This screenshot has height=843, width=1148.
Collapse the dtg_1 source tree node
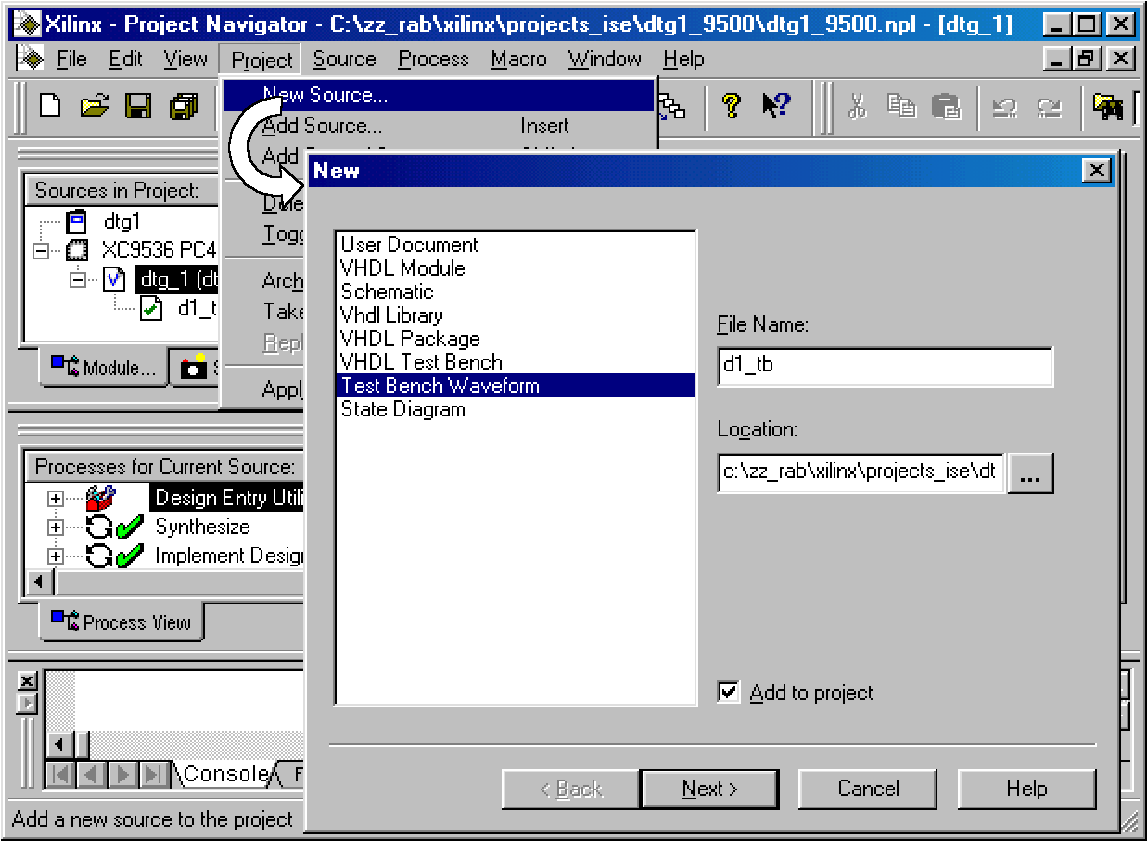pos(78,280)
